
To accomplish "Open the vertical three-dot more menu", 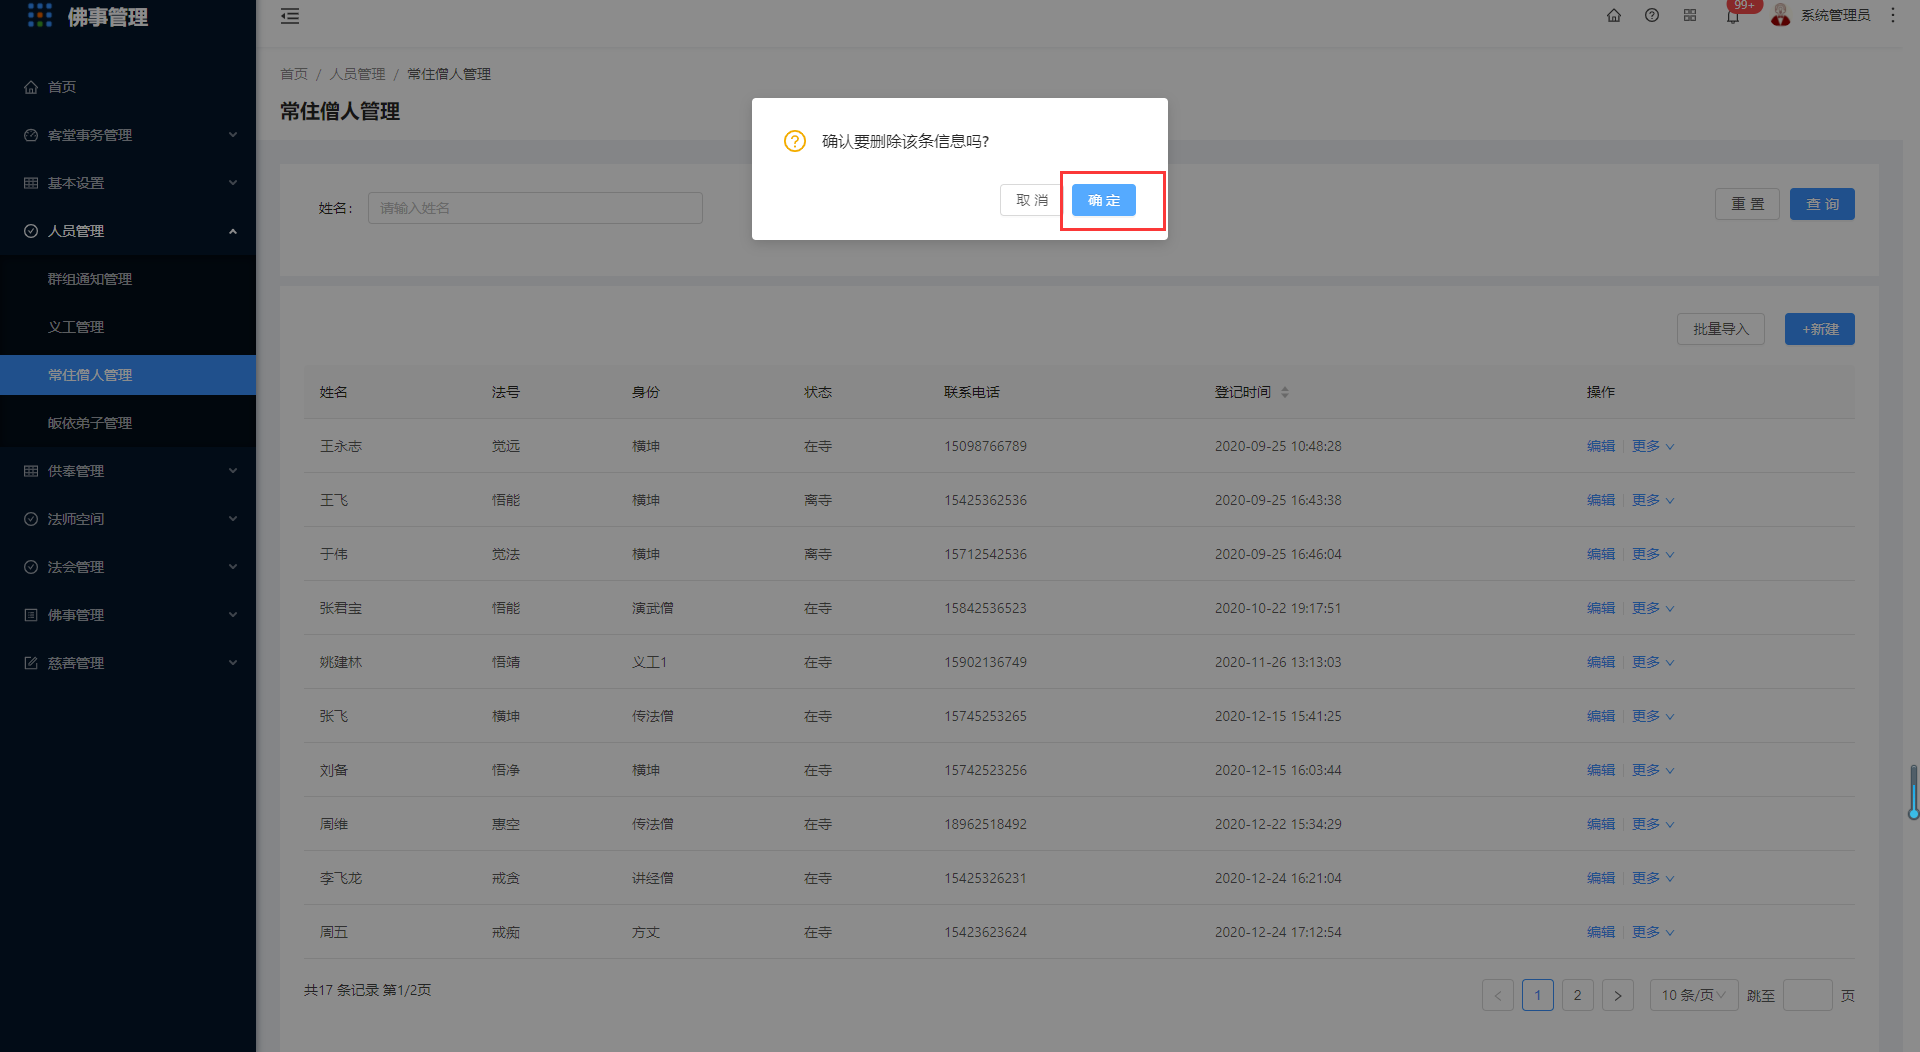I will pos(1893,15).
